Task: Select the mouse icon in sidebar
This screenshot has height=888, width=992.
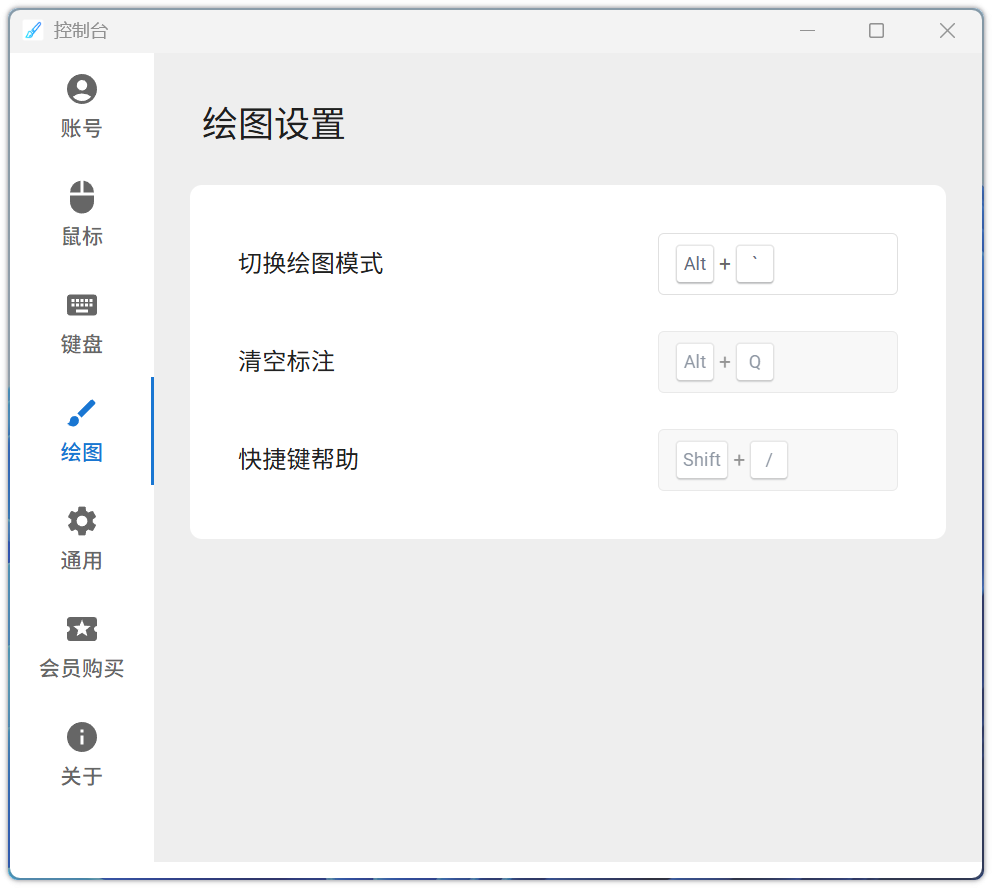Action: tap(82, 197)
